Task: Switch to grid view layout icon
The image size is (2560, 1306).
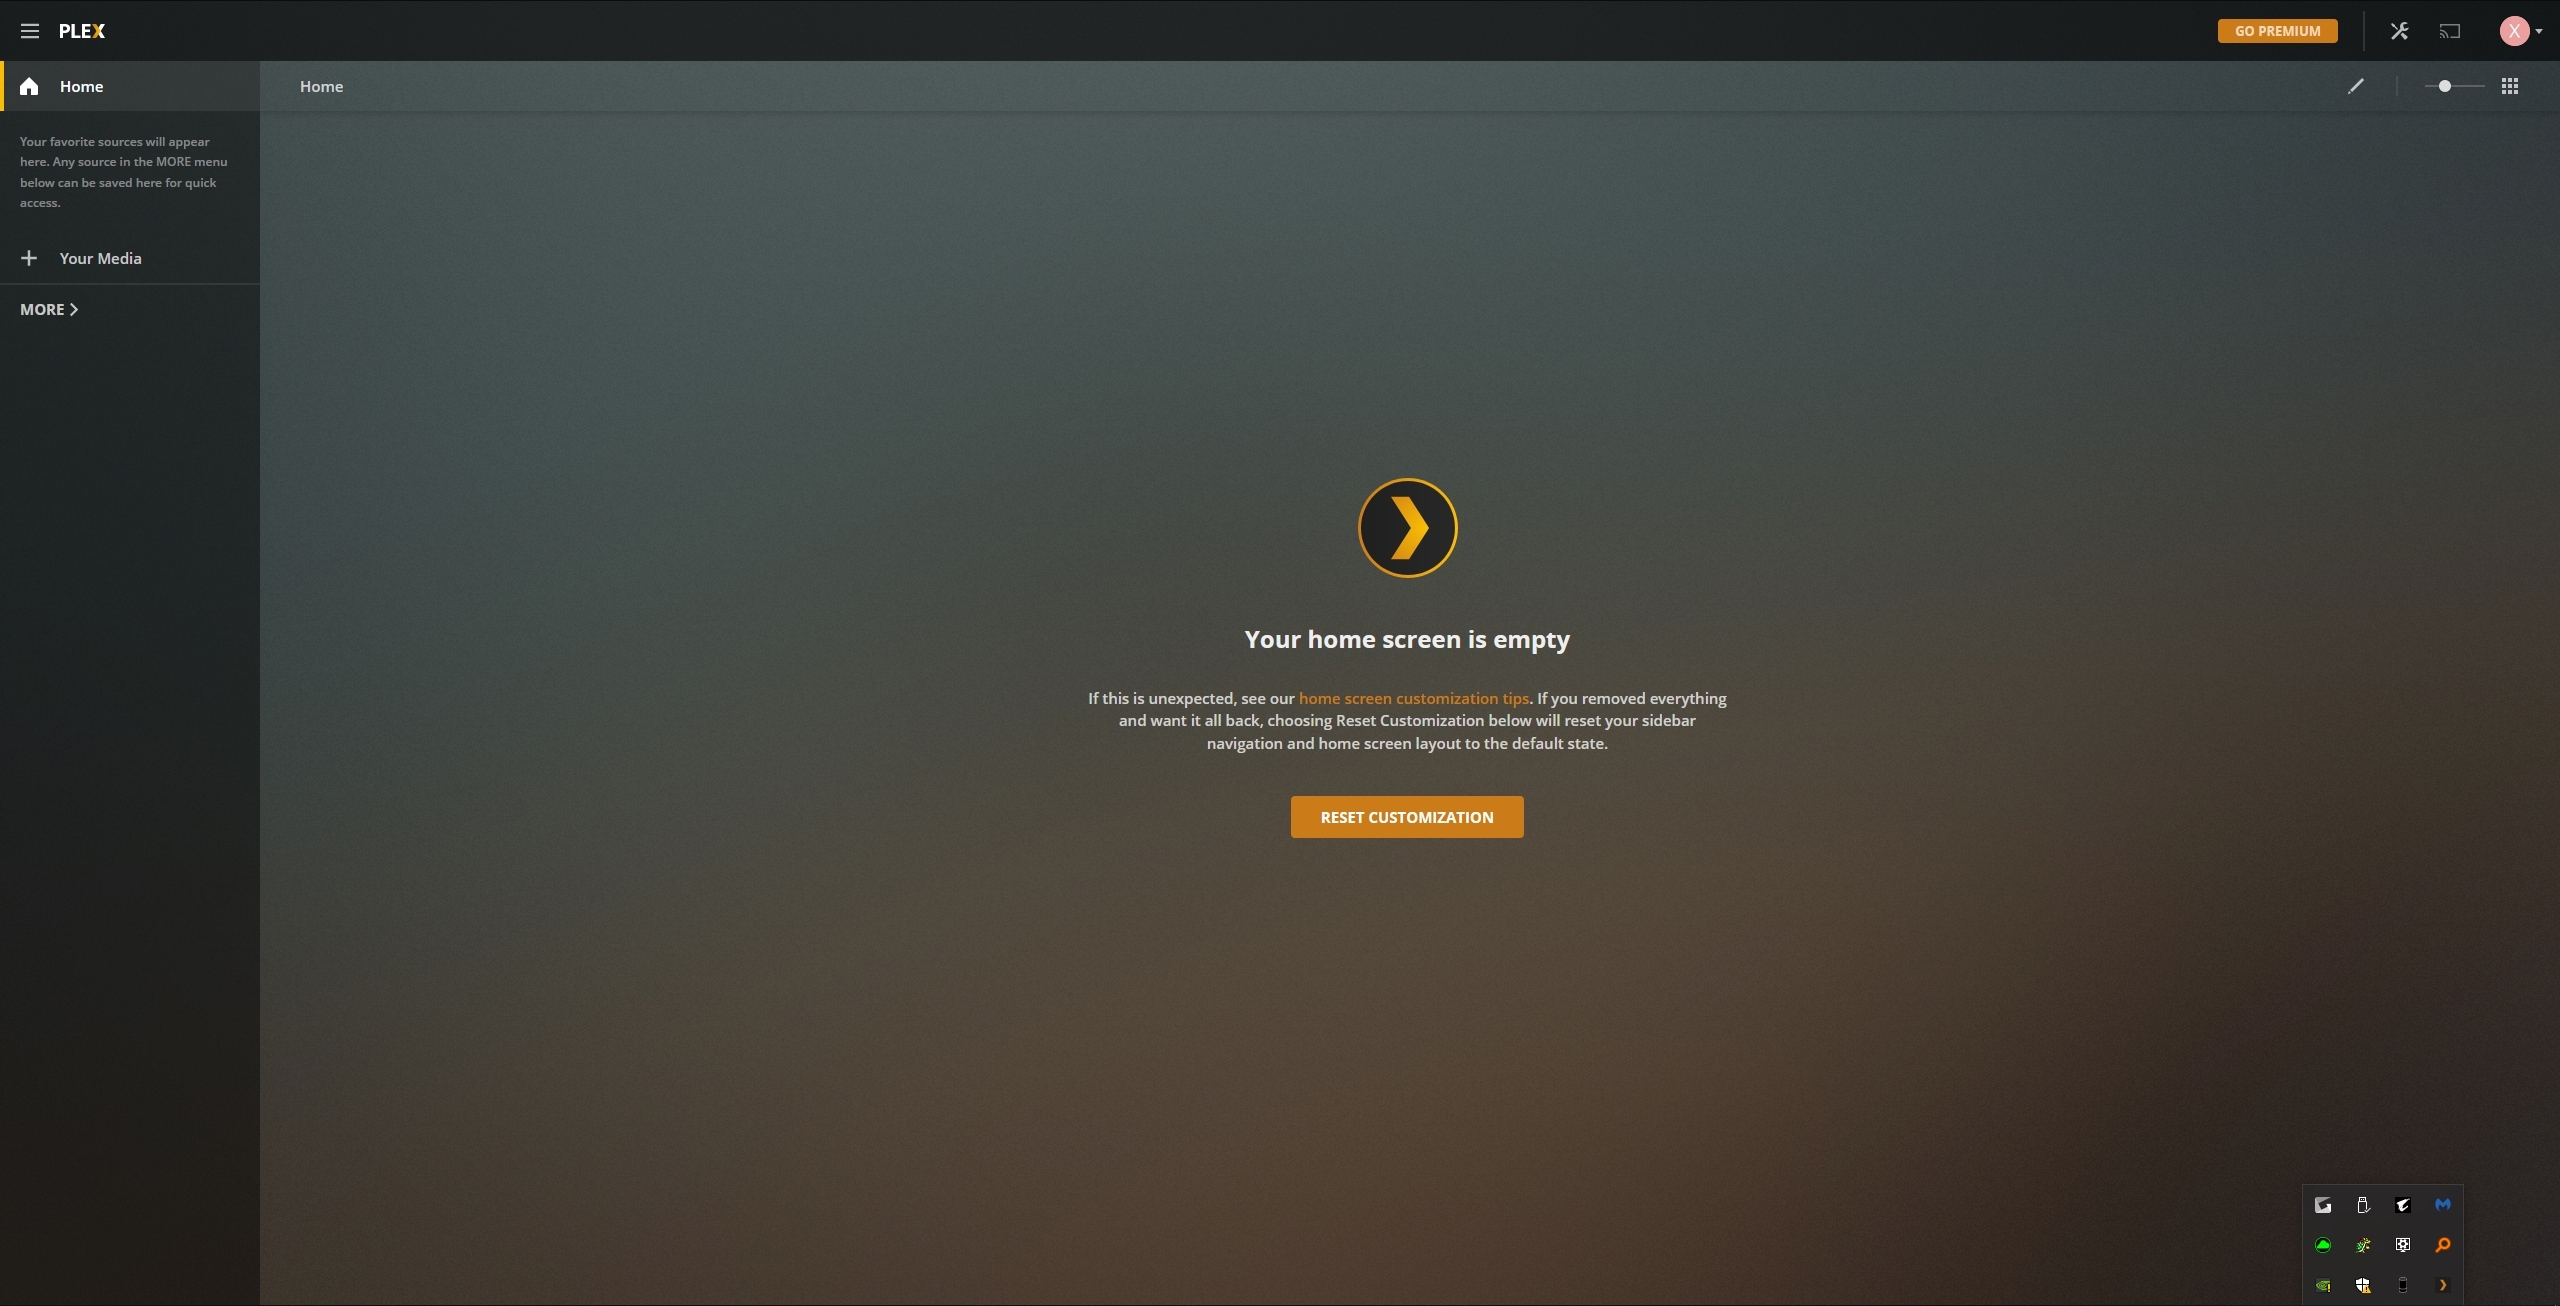Action: (2510, 86)
